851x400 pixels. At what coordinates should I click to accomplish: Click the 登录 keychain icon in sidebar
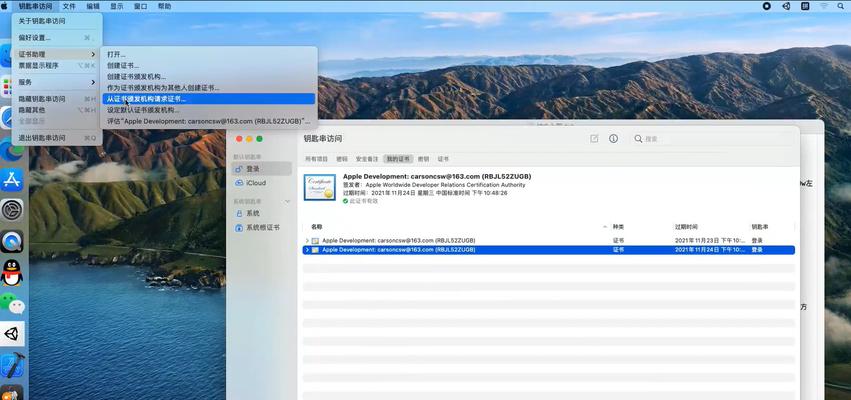[x=239, y=169]
